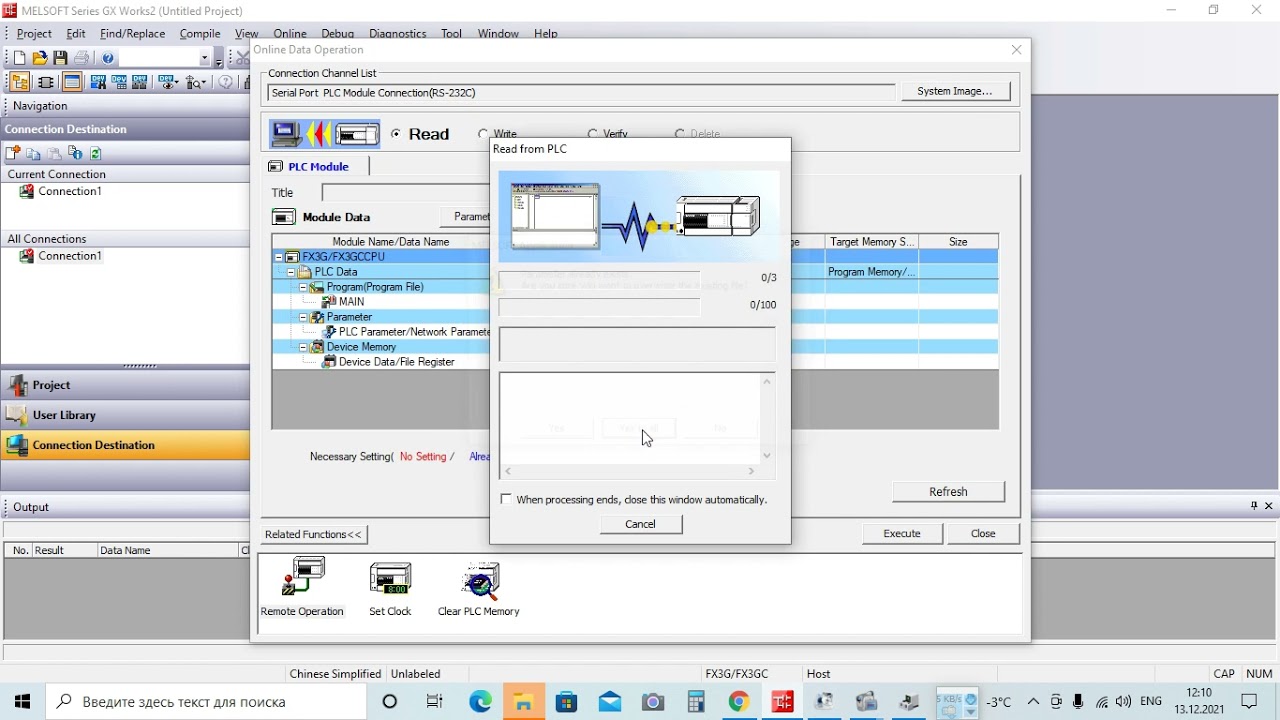
Task: Click the green refresh connection icon
Action: [96, 153]
